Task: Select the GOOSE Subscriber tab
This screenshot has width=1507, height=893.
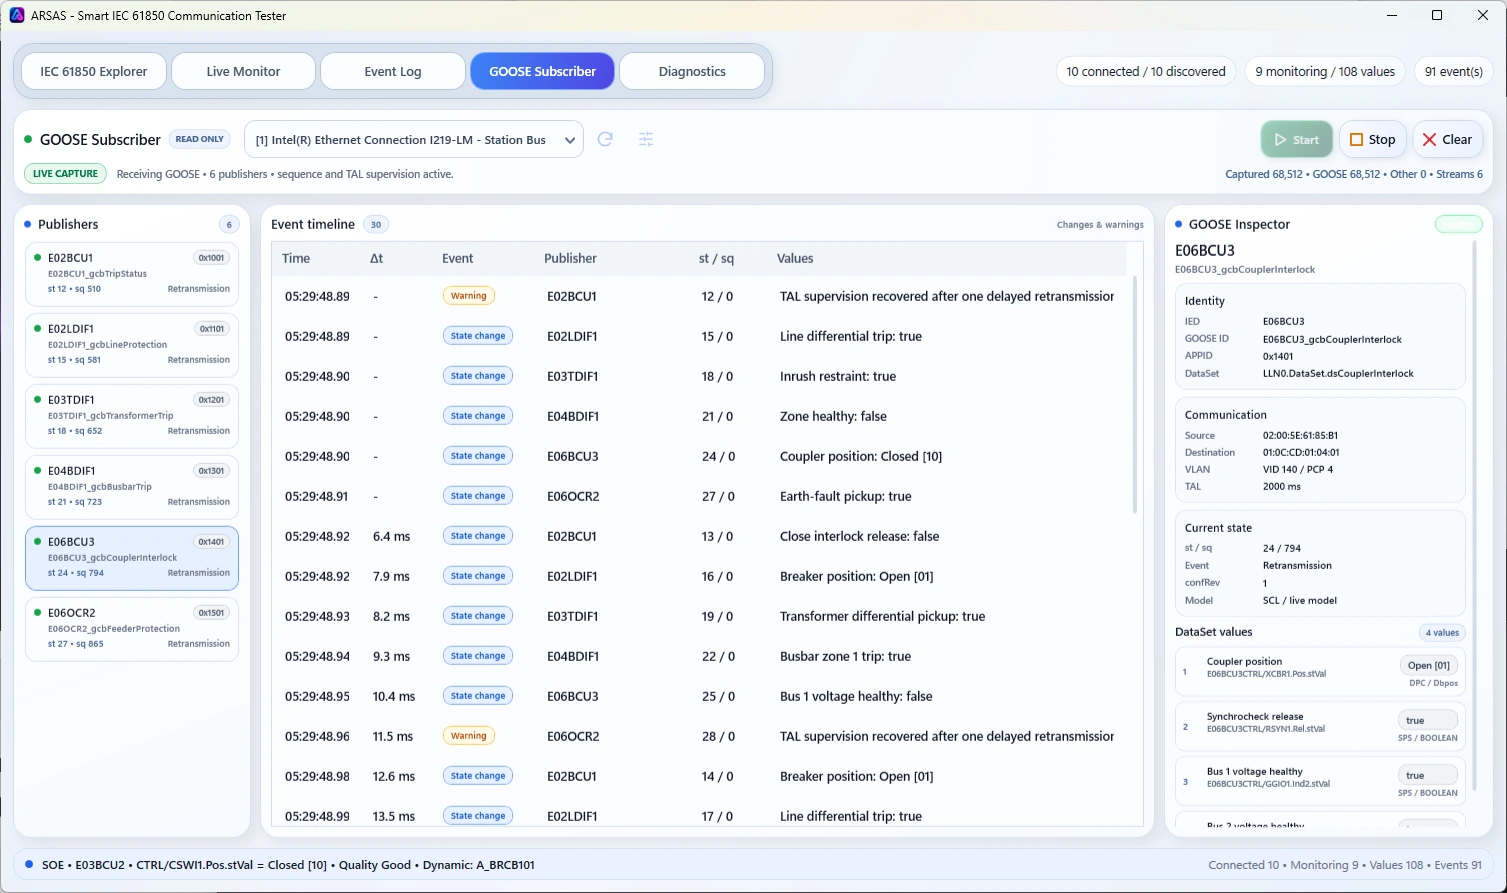Action: [542, 71]
